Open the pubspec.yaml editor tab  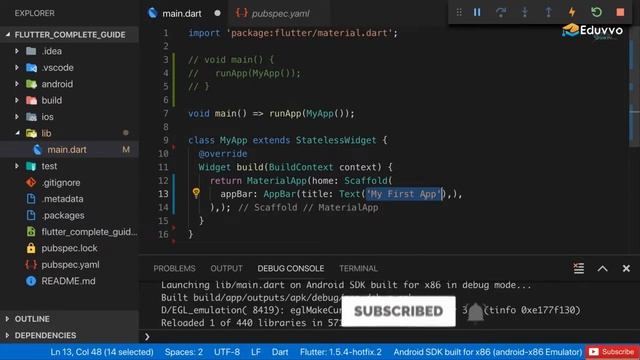coord(280,13)
